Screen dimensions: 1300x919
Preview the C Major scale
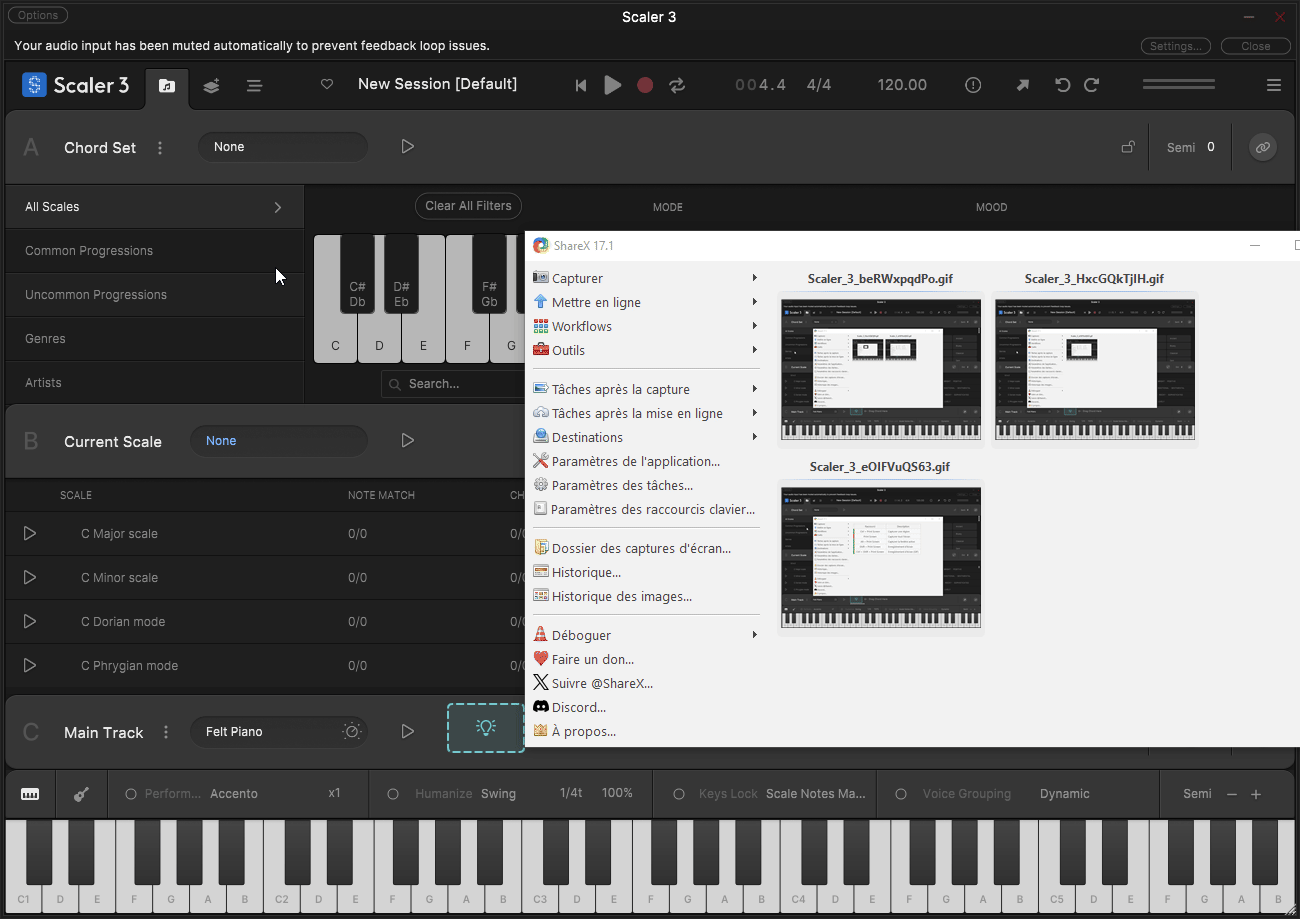click(x=30, y=534)
